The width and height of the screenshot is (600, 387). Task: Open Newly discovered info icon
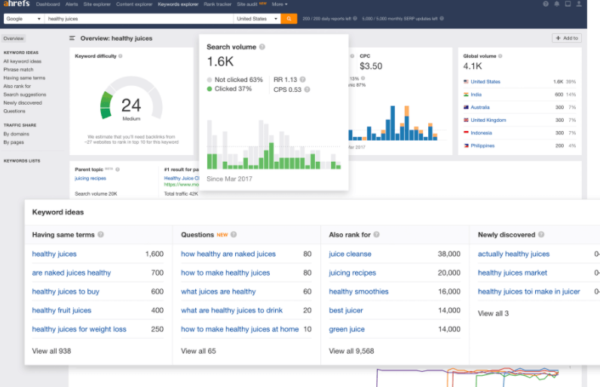tap(541, 234)
